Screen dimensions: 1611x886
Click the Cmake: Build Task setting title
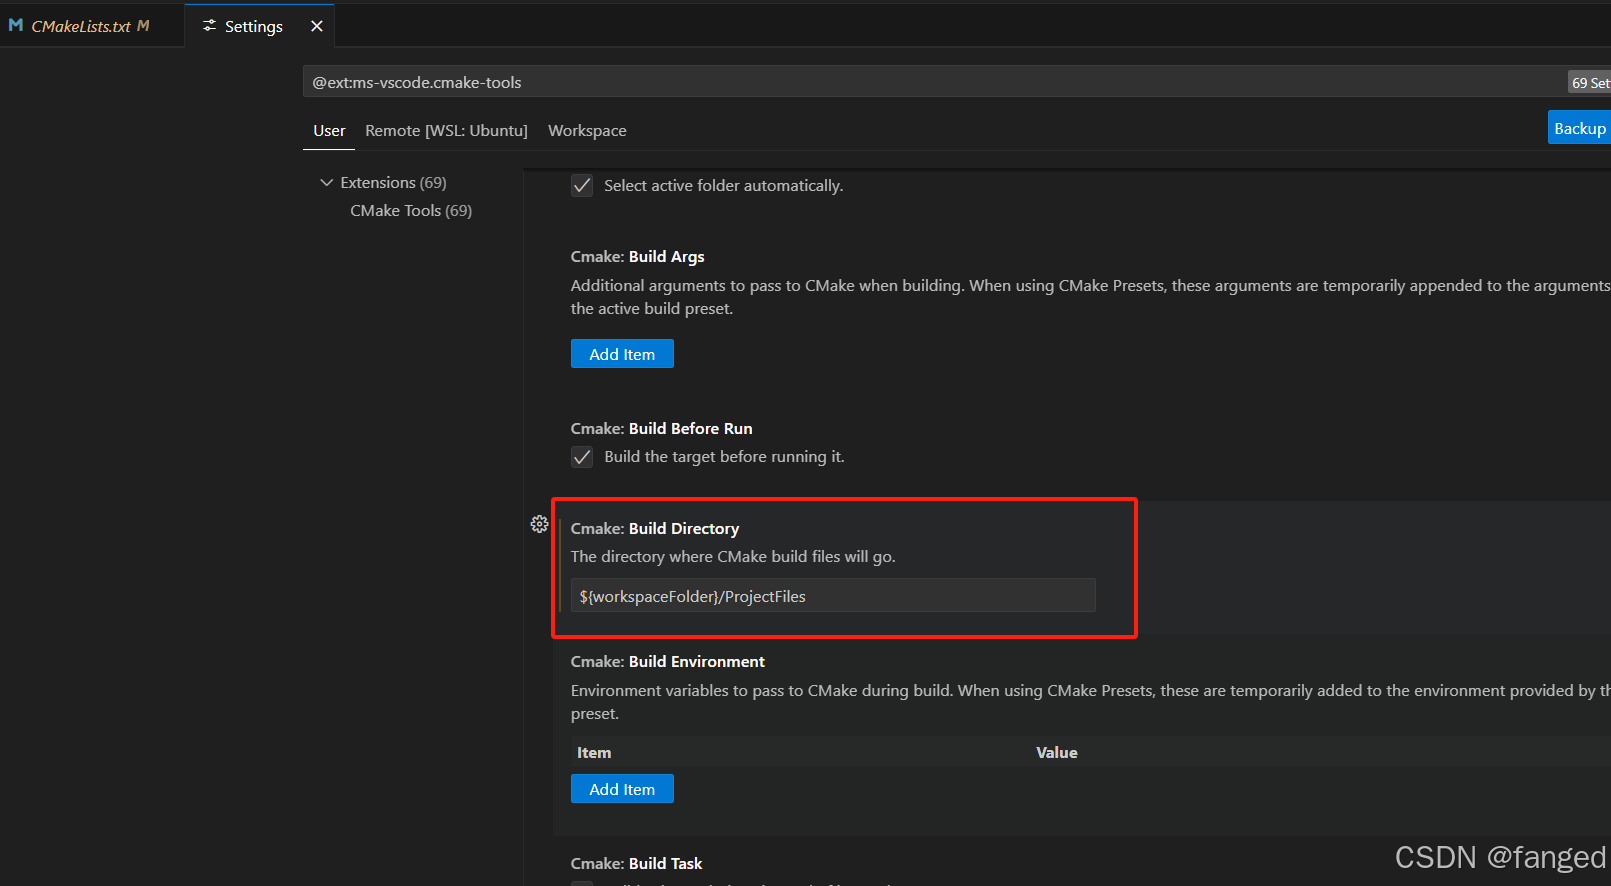click(x=636, y=864)
